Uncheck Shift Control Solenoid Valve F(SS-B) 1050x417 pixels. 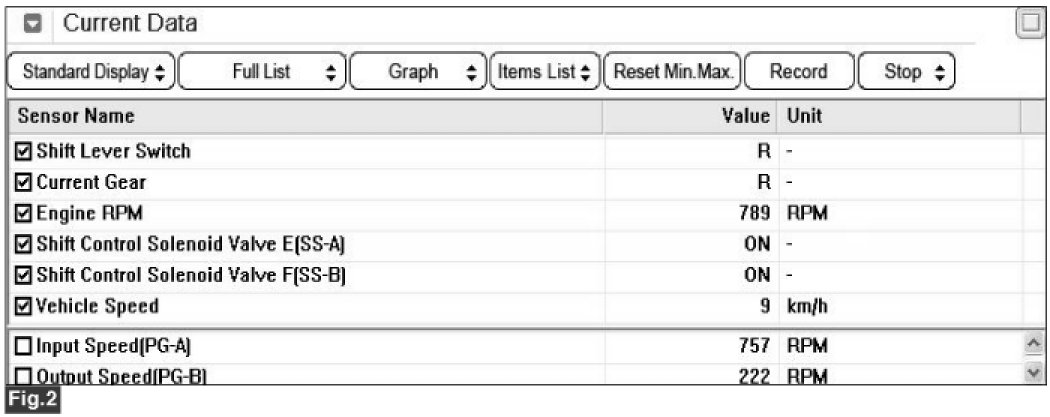[x=23, y=275]
